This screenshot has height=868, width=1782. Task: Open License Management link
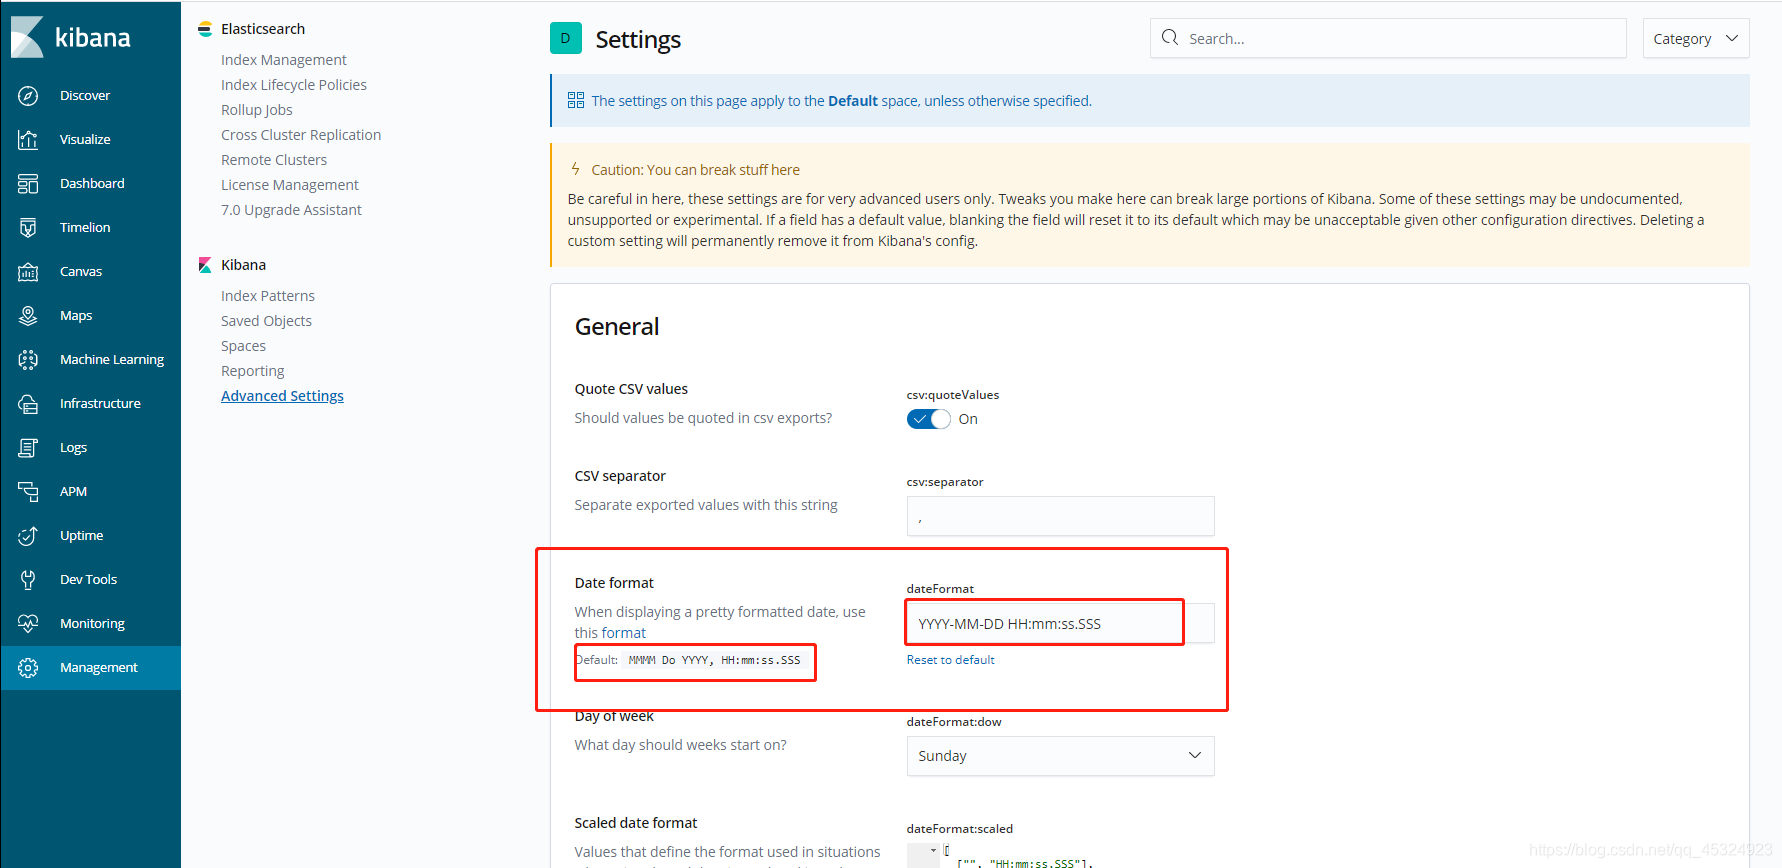pos(290,185)
